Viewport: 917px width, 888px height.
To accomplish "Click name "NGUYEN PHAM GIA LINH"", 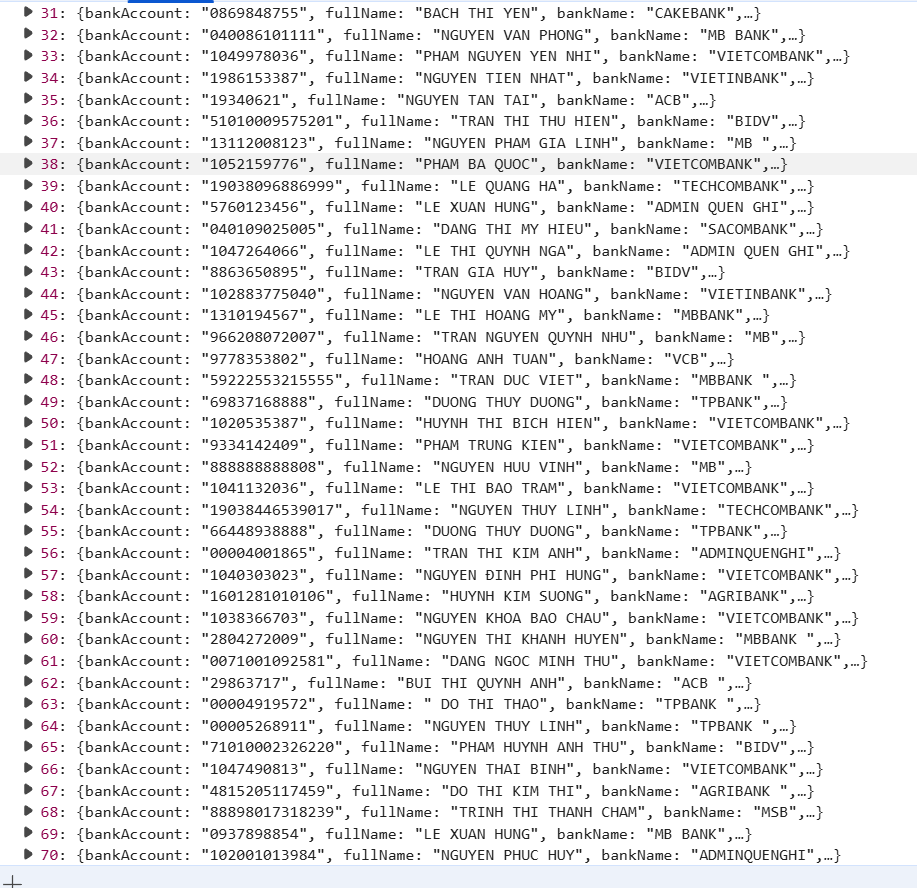I will [526, 143].
